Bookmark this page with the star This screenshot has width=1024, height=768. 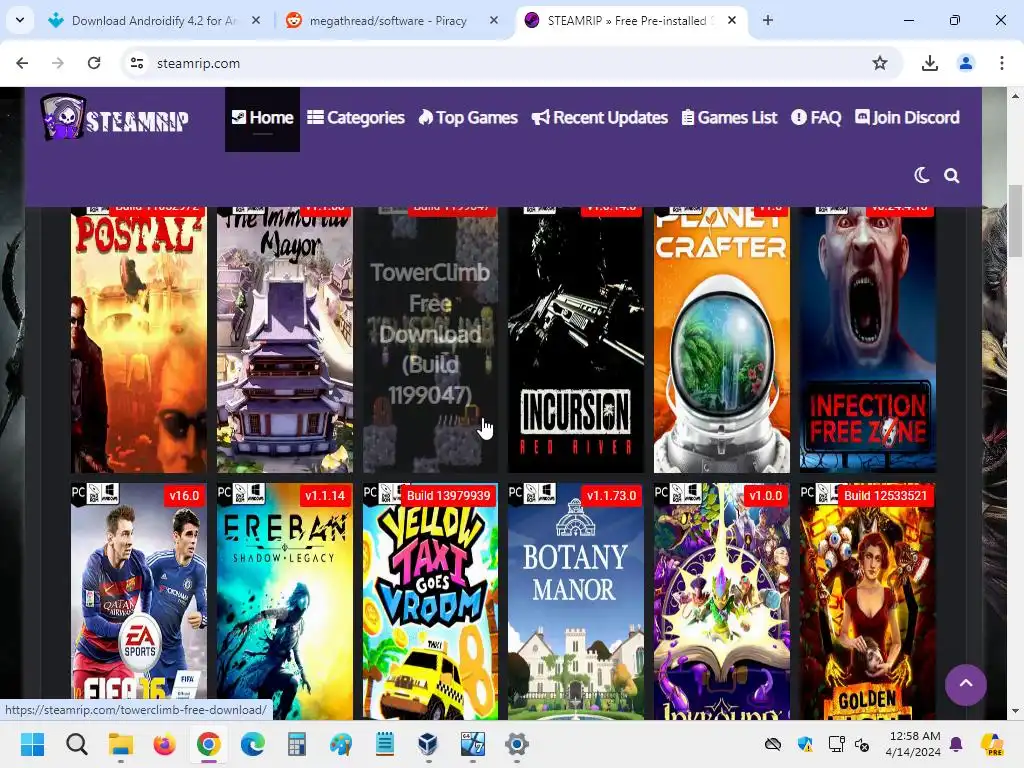pos(880,63)
